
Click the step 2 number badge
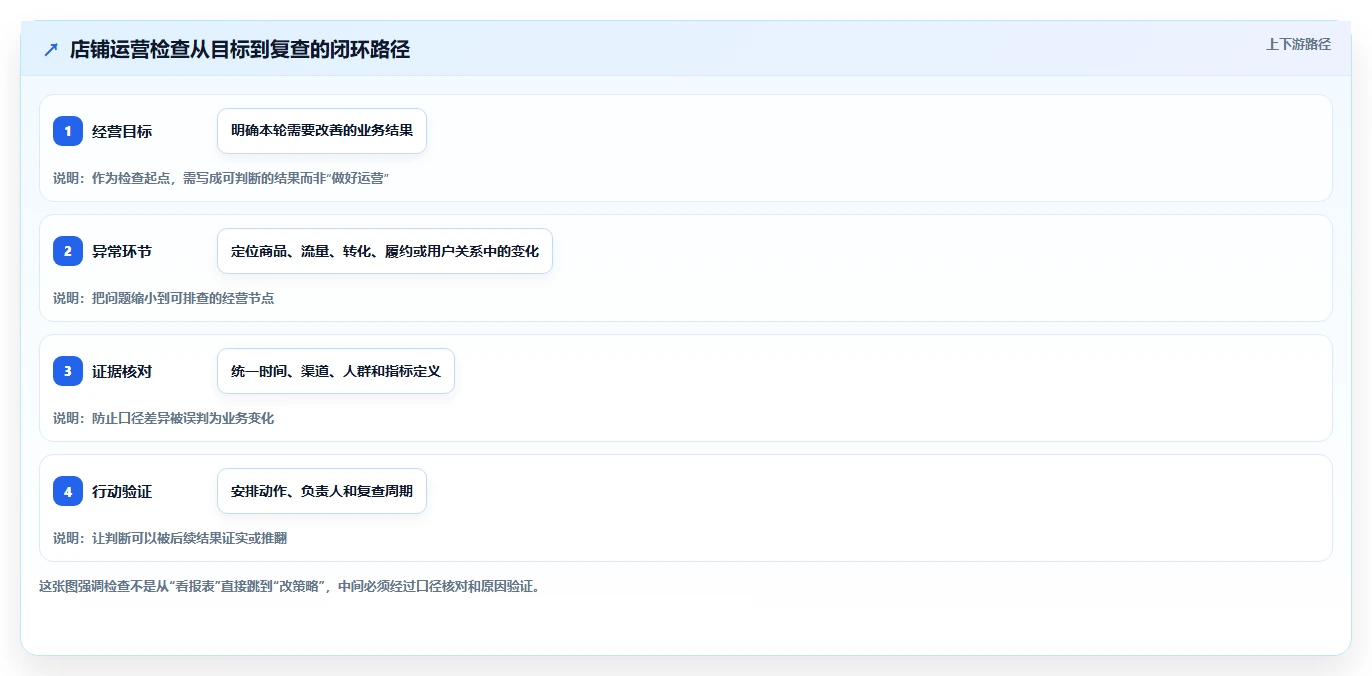coord(68,251)
